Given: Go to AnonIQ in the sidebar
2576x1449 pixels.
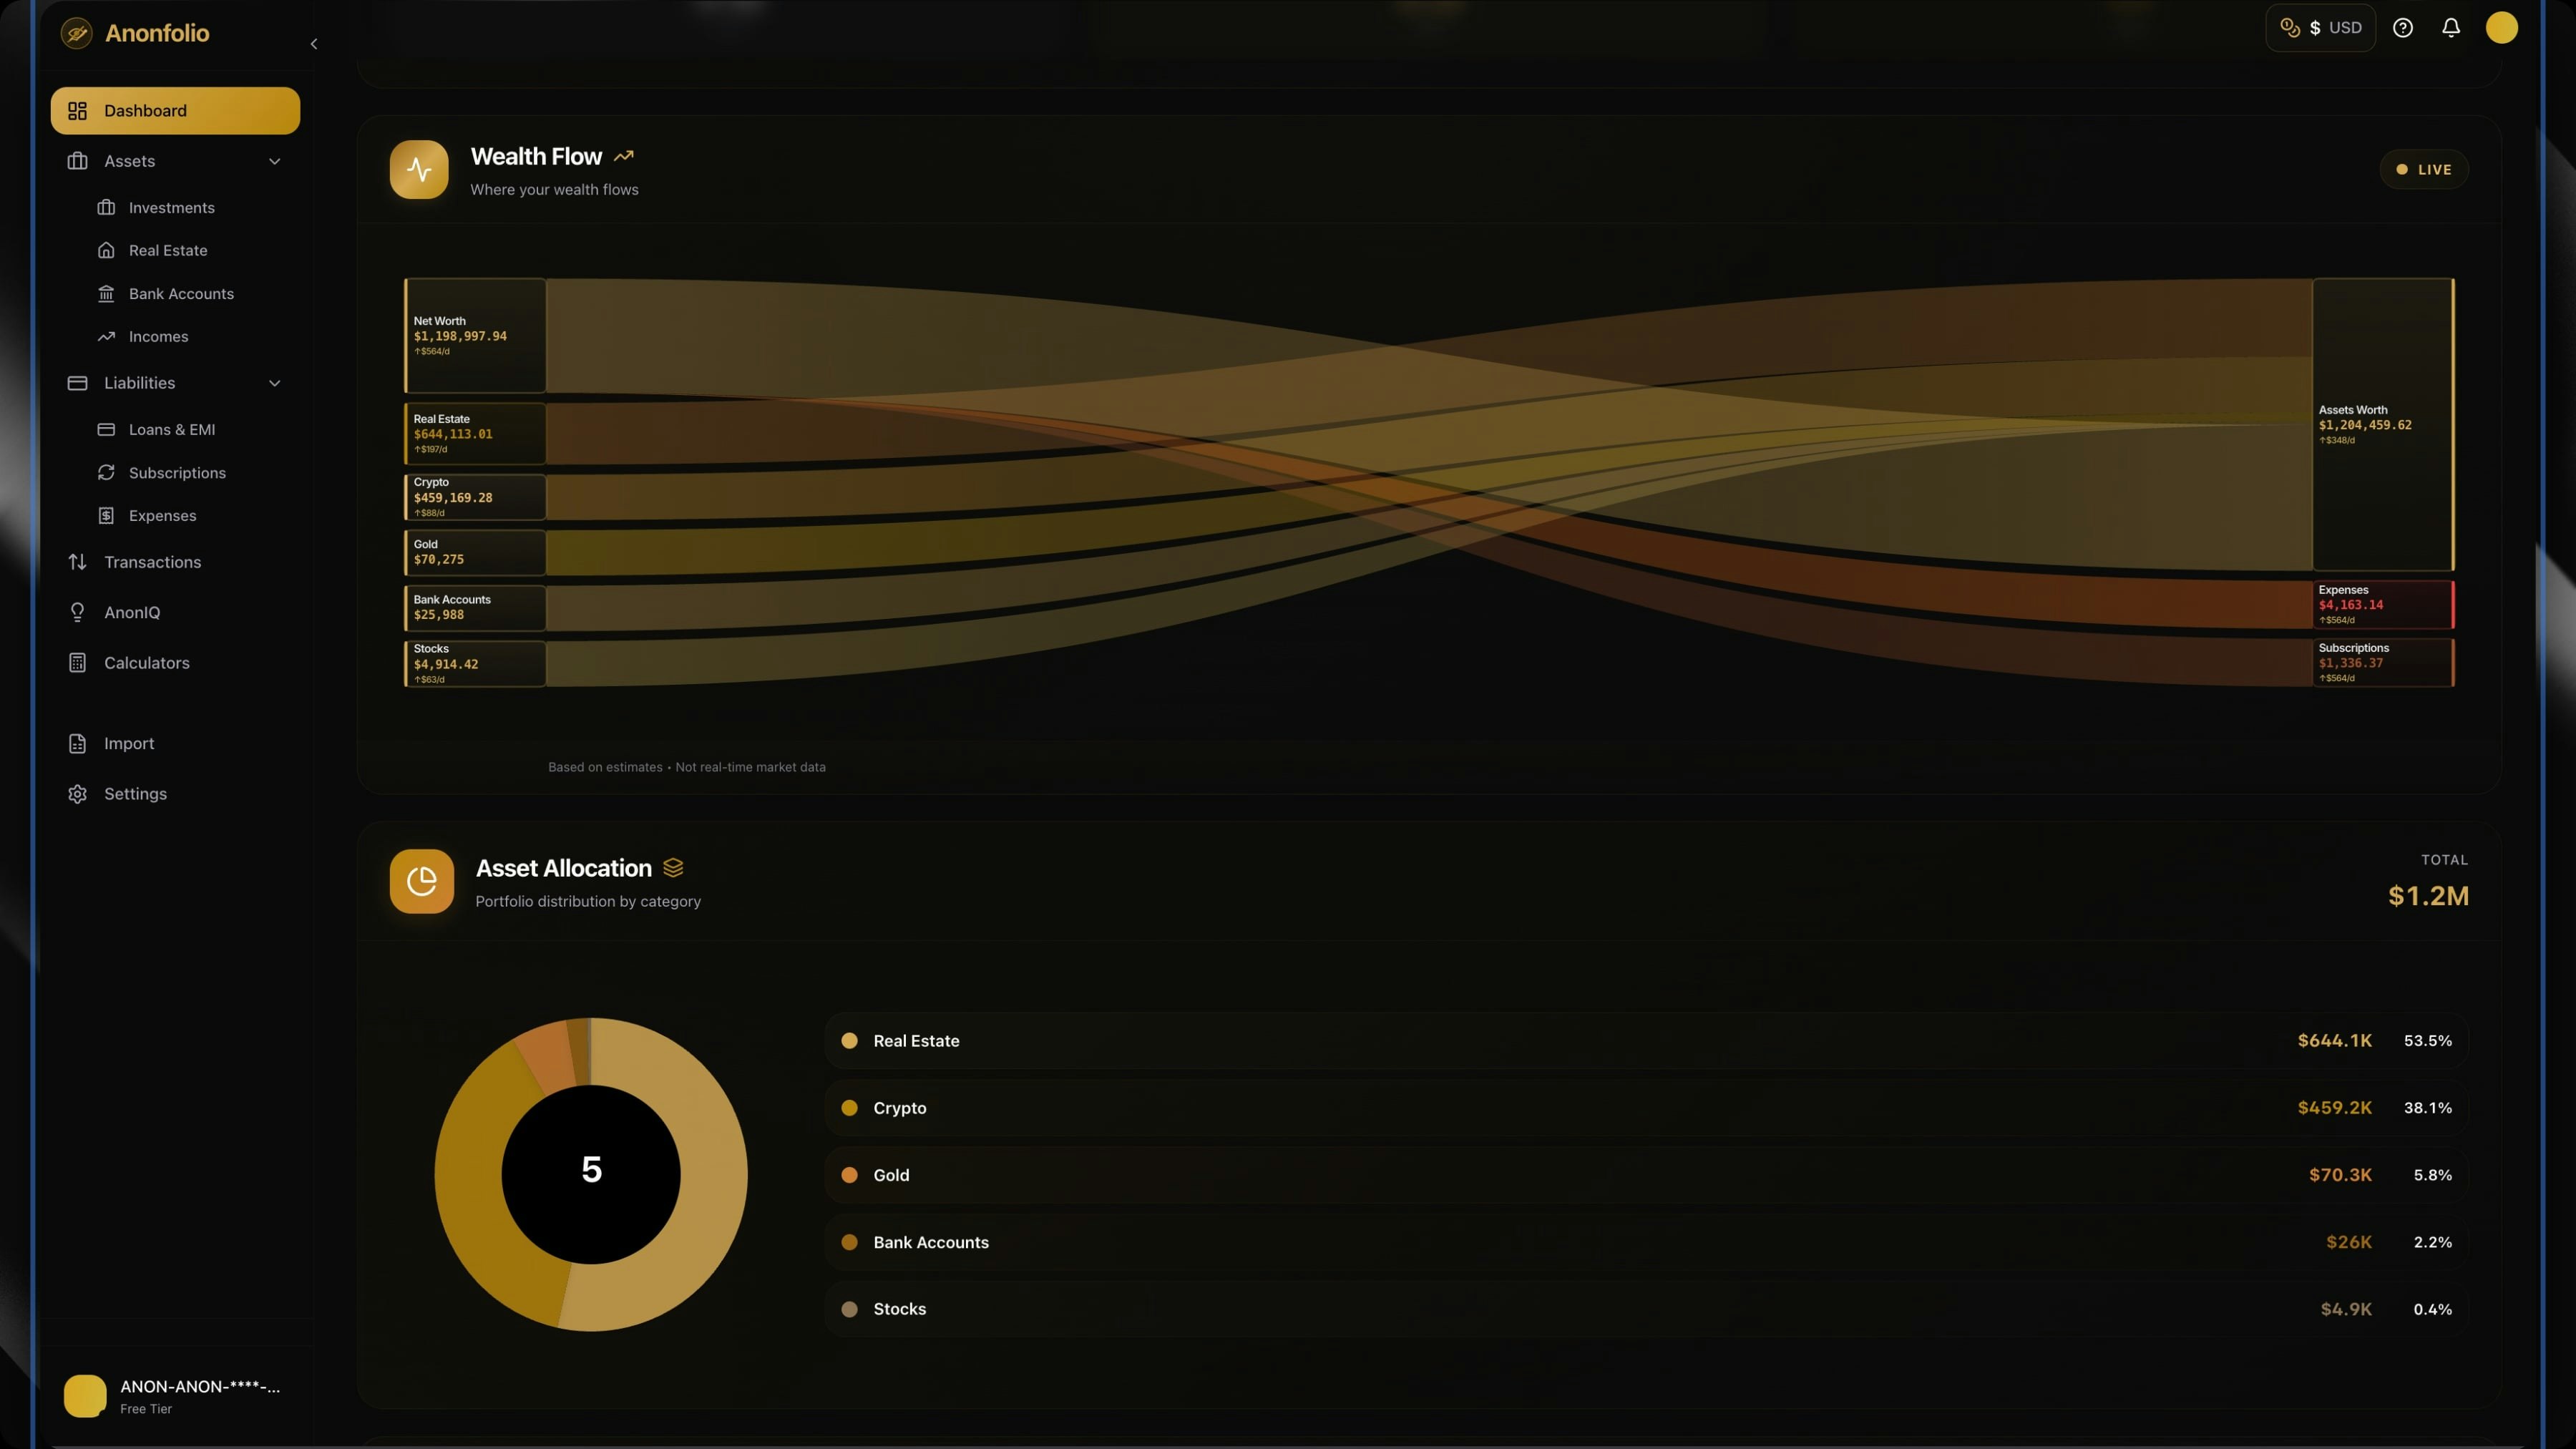Looking at the screenshot, I should point(132,612).
